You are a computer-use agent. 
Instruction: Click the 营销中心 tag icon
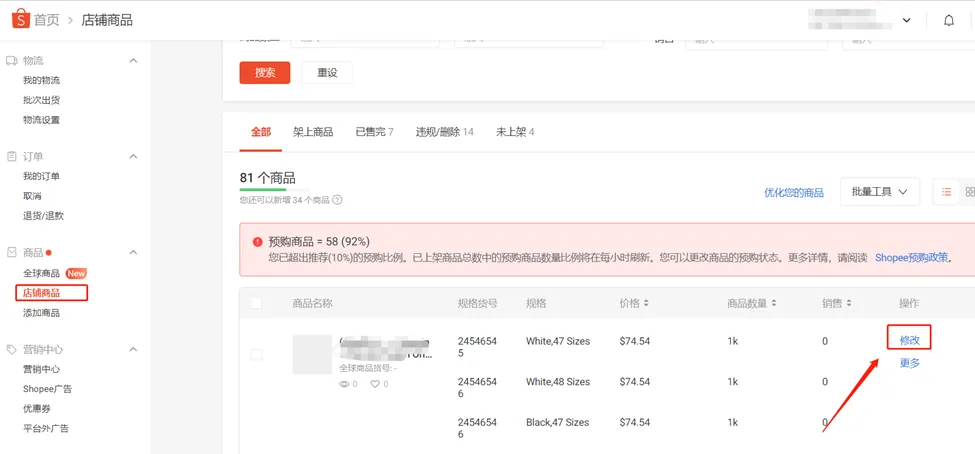(11, 349)
